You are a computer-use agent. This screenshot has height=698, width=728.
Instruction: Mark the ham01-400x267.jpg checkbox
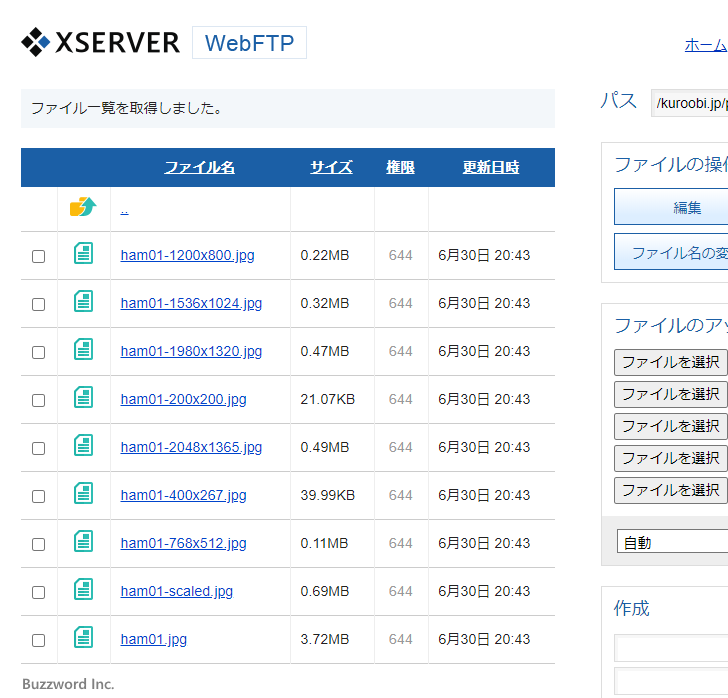39,496
